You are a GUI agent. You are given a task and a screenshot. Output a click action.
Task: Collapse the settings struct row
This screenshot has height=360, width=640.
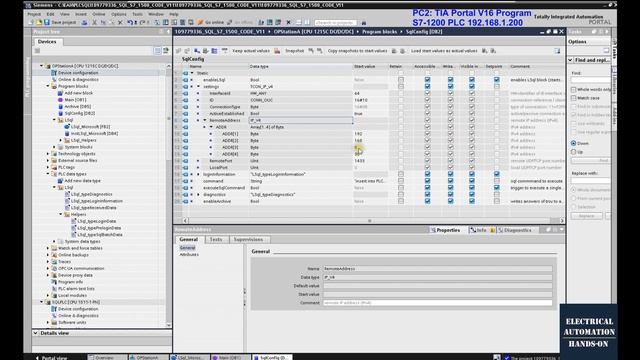pos(198,87)
